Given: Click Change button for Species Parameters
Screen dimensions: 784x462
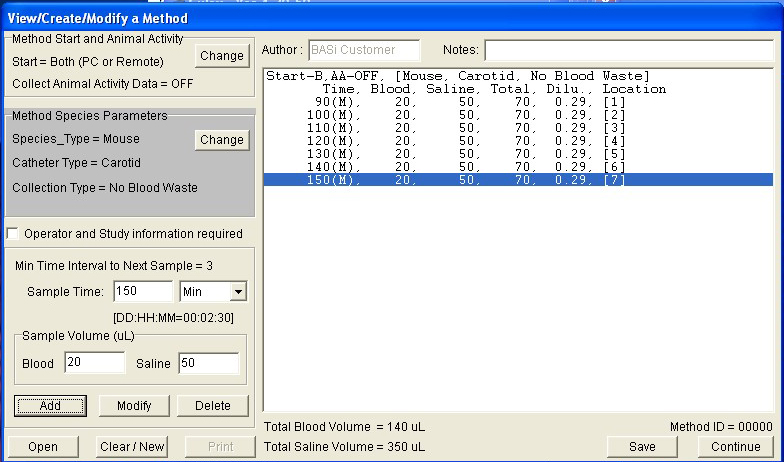Looking at the screenshot, I should [x=221, y=139].
